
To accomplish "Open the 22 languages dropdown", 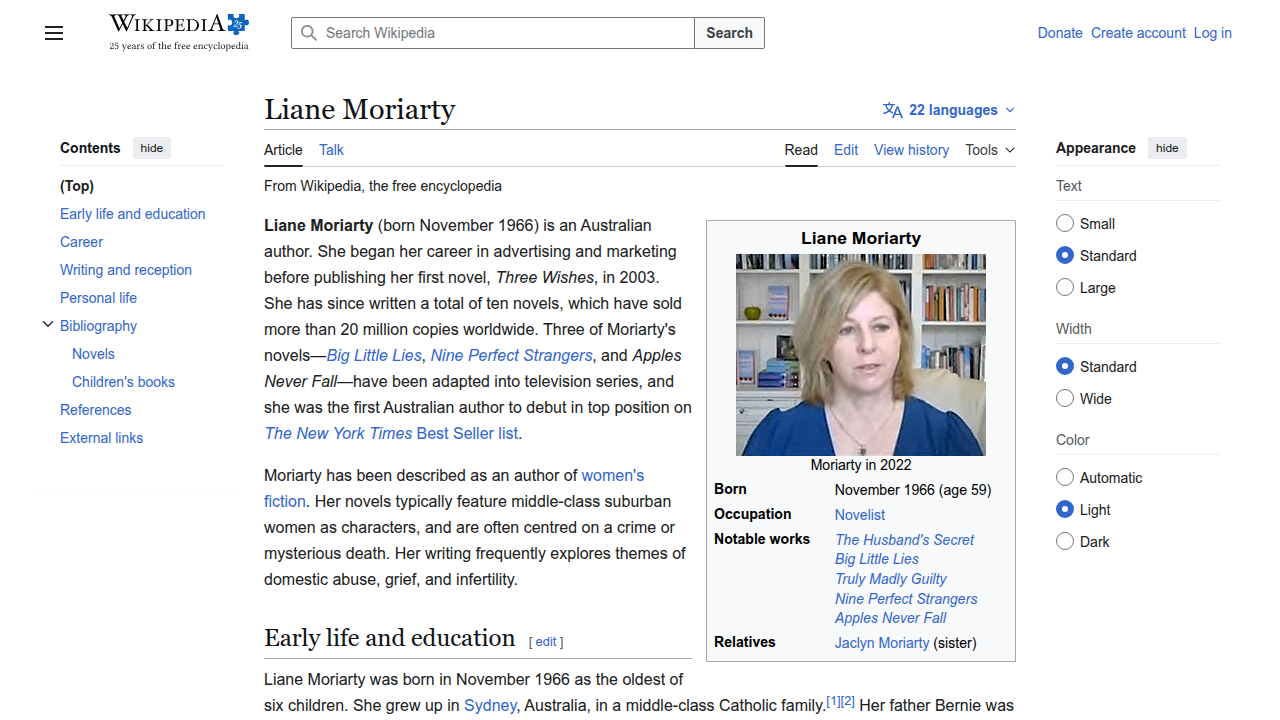I will [x=949, y=110].
